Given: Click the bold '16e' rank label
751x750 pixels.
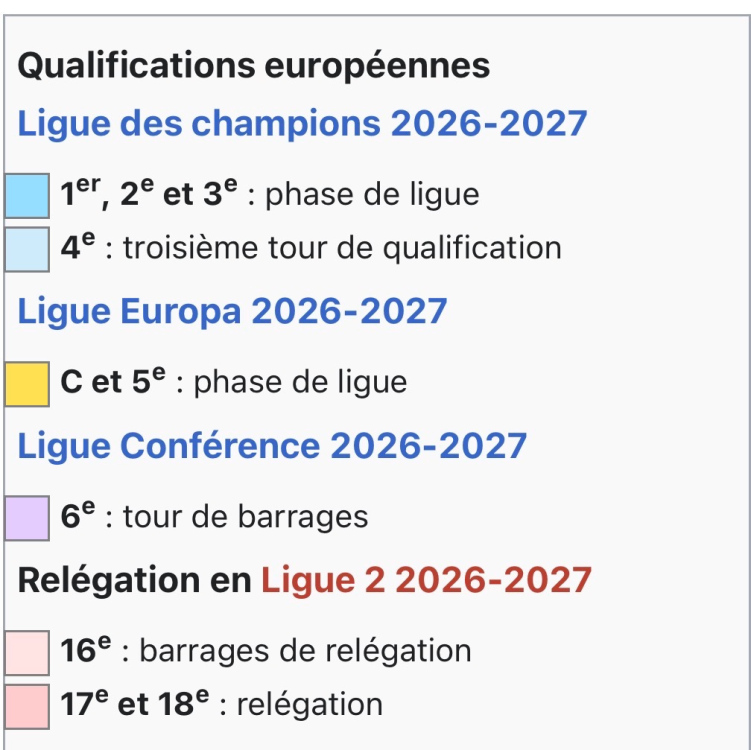Looking at the screenshot, I should tap(85, 651).
